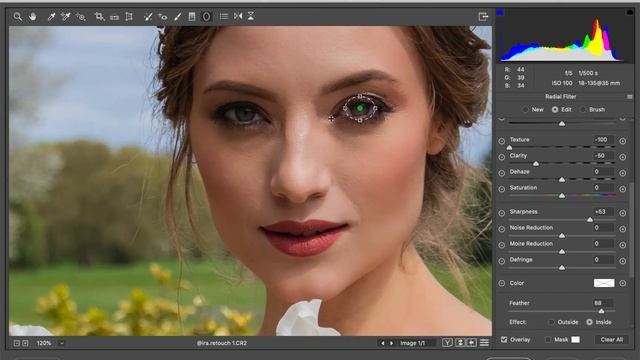Toggle the Mask checkbox
Viewport: 640px width, 360px height.
tap(548, 340)
